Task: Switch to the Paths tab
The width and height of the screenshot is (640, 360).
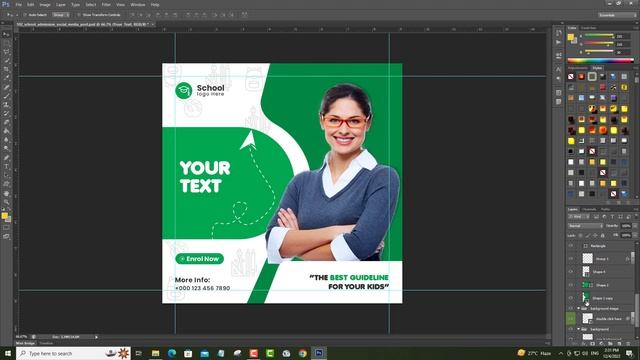Action: 605,209
